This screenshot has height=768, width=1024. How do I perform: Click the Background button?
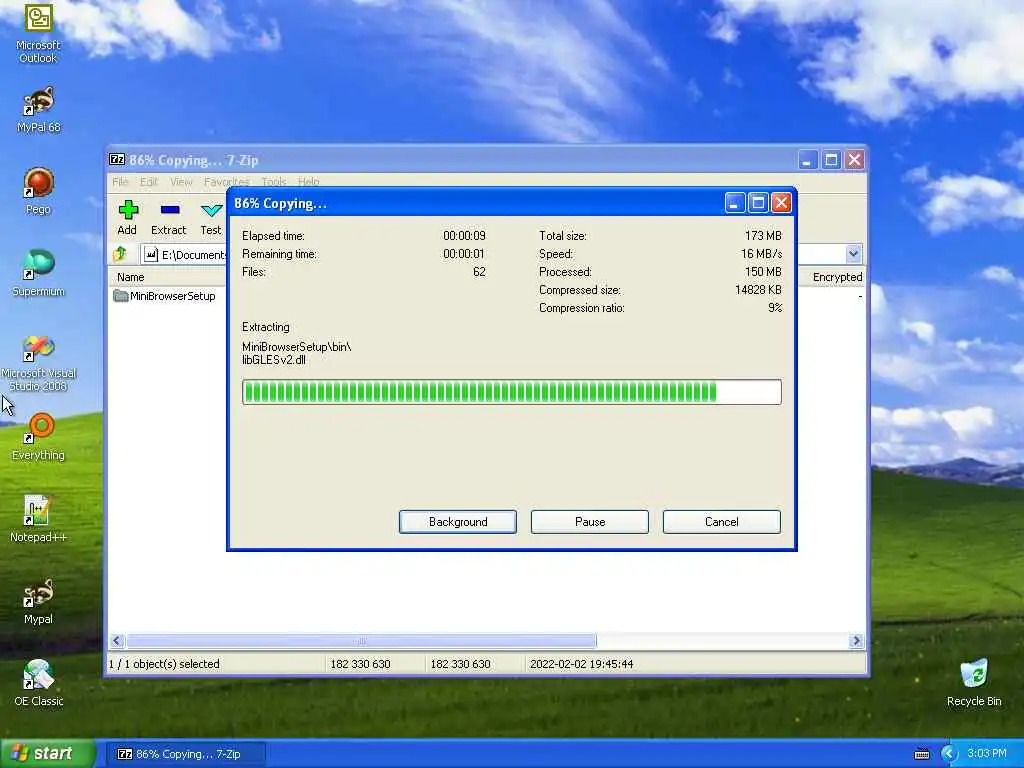[458, 522]
